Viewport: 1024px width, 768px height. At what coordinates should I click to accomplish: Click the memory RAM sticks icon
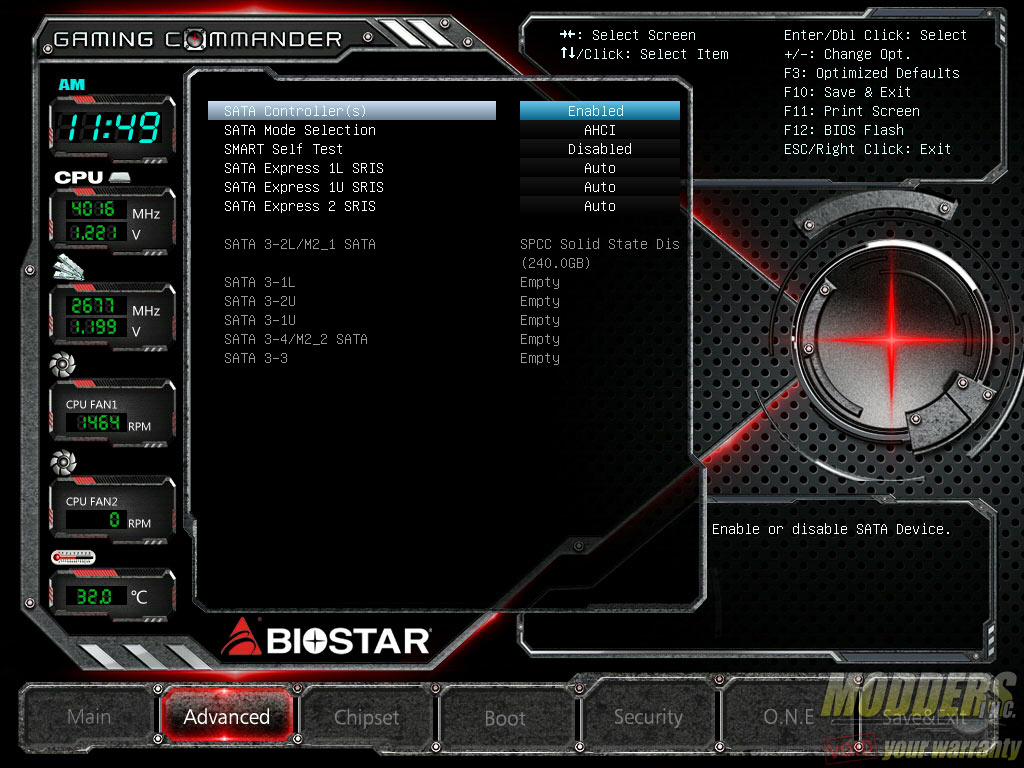click(69, 269)
